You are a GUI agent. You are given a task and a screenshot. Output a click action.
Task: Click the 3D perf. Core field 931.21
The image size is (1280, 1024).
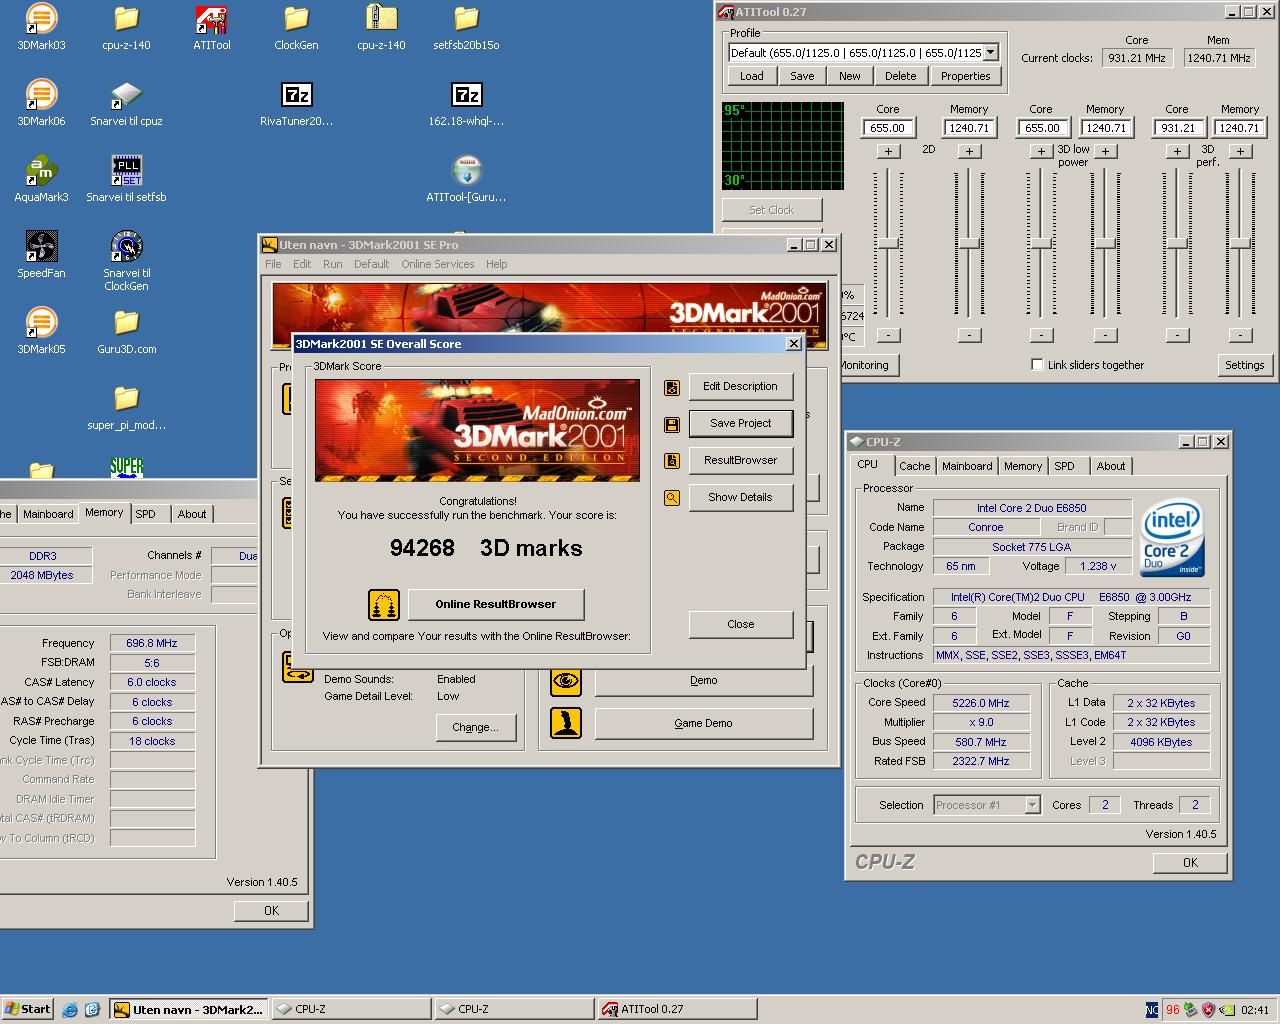click(x=1177, y=128)
